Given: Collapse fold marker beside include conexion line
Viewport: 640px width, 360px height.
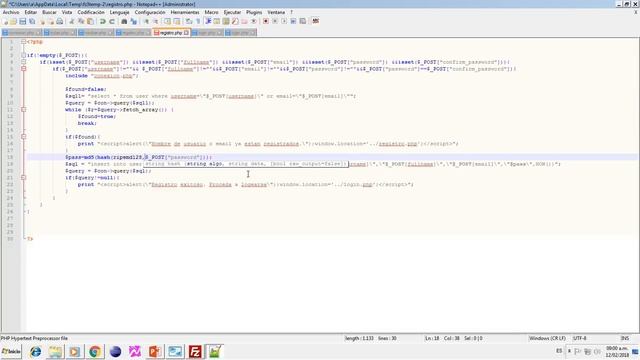Looking at the screenshot, I should coord(24,69).
